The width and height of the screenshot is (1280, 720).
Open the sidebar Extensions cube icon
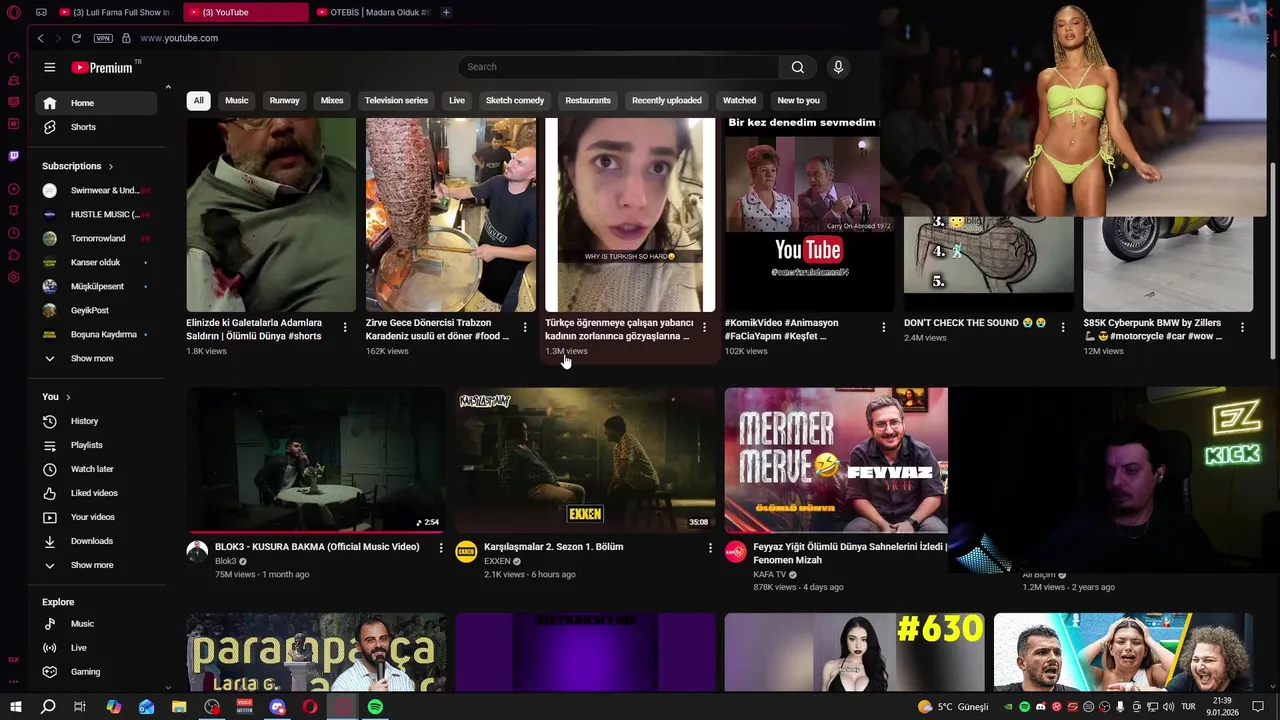point(14,255)
